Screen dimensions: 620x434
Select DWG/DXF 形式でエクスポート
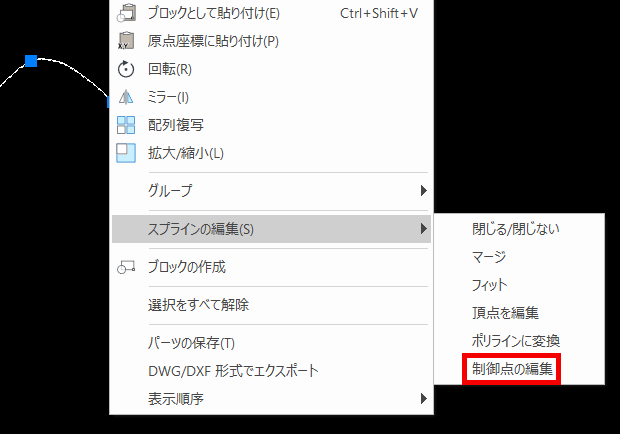point(271,371)
